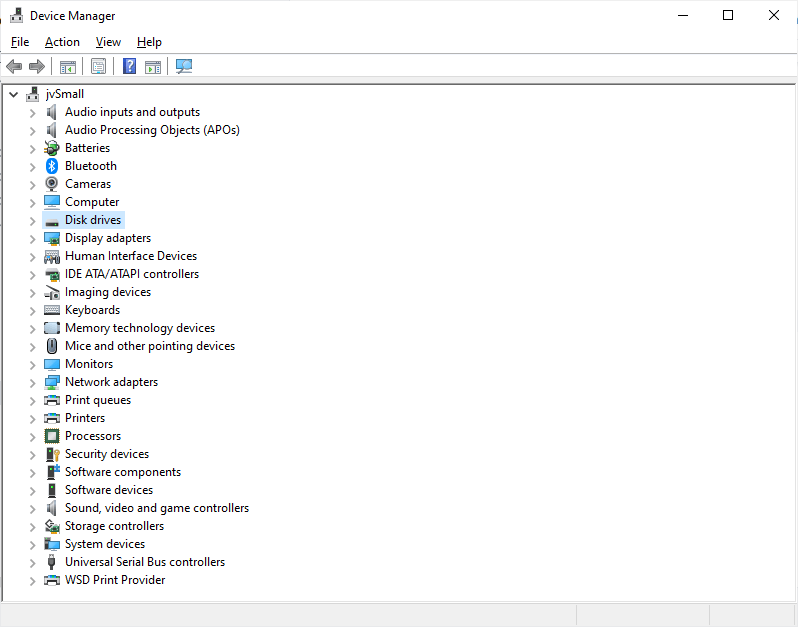Click the Bluetooth device category icon
This screenshot has width=798, height=627.
pyautogui.click(x=52, y=166)
